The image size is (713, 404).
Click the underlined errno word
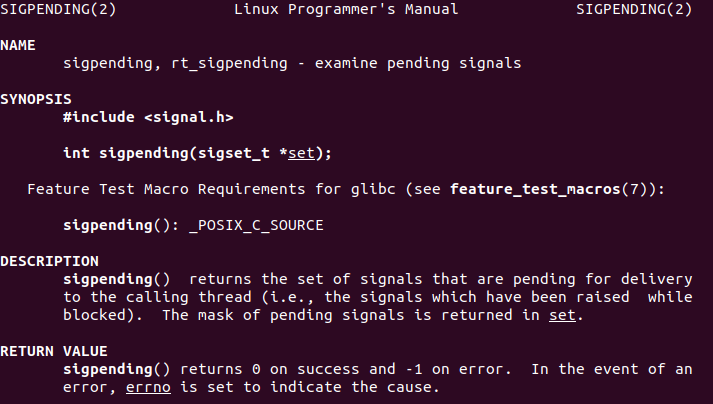click(x=148, y=388)
